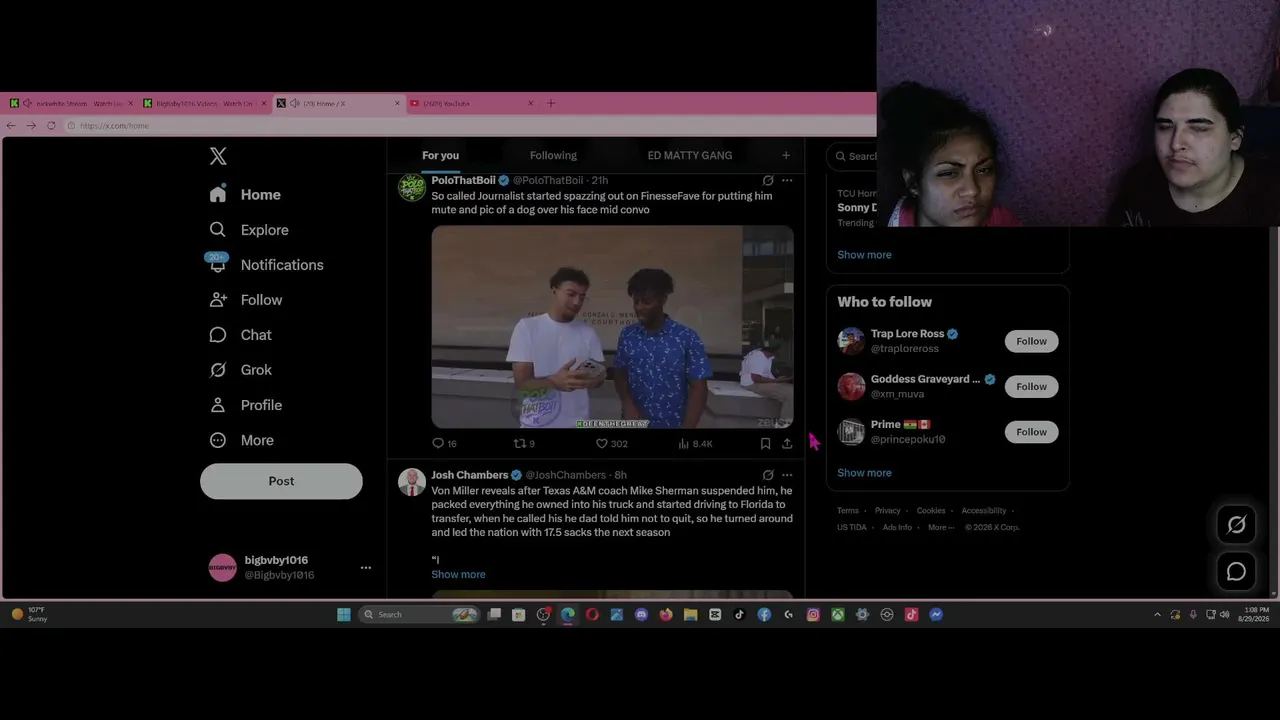Like the PoloThatBoii post

(x=611, y=444)
